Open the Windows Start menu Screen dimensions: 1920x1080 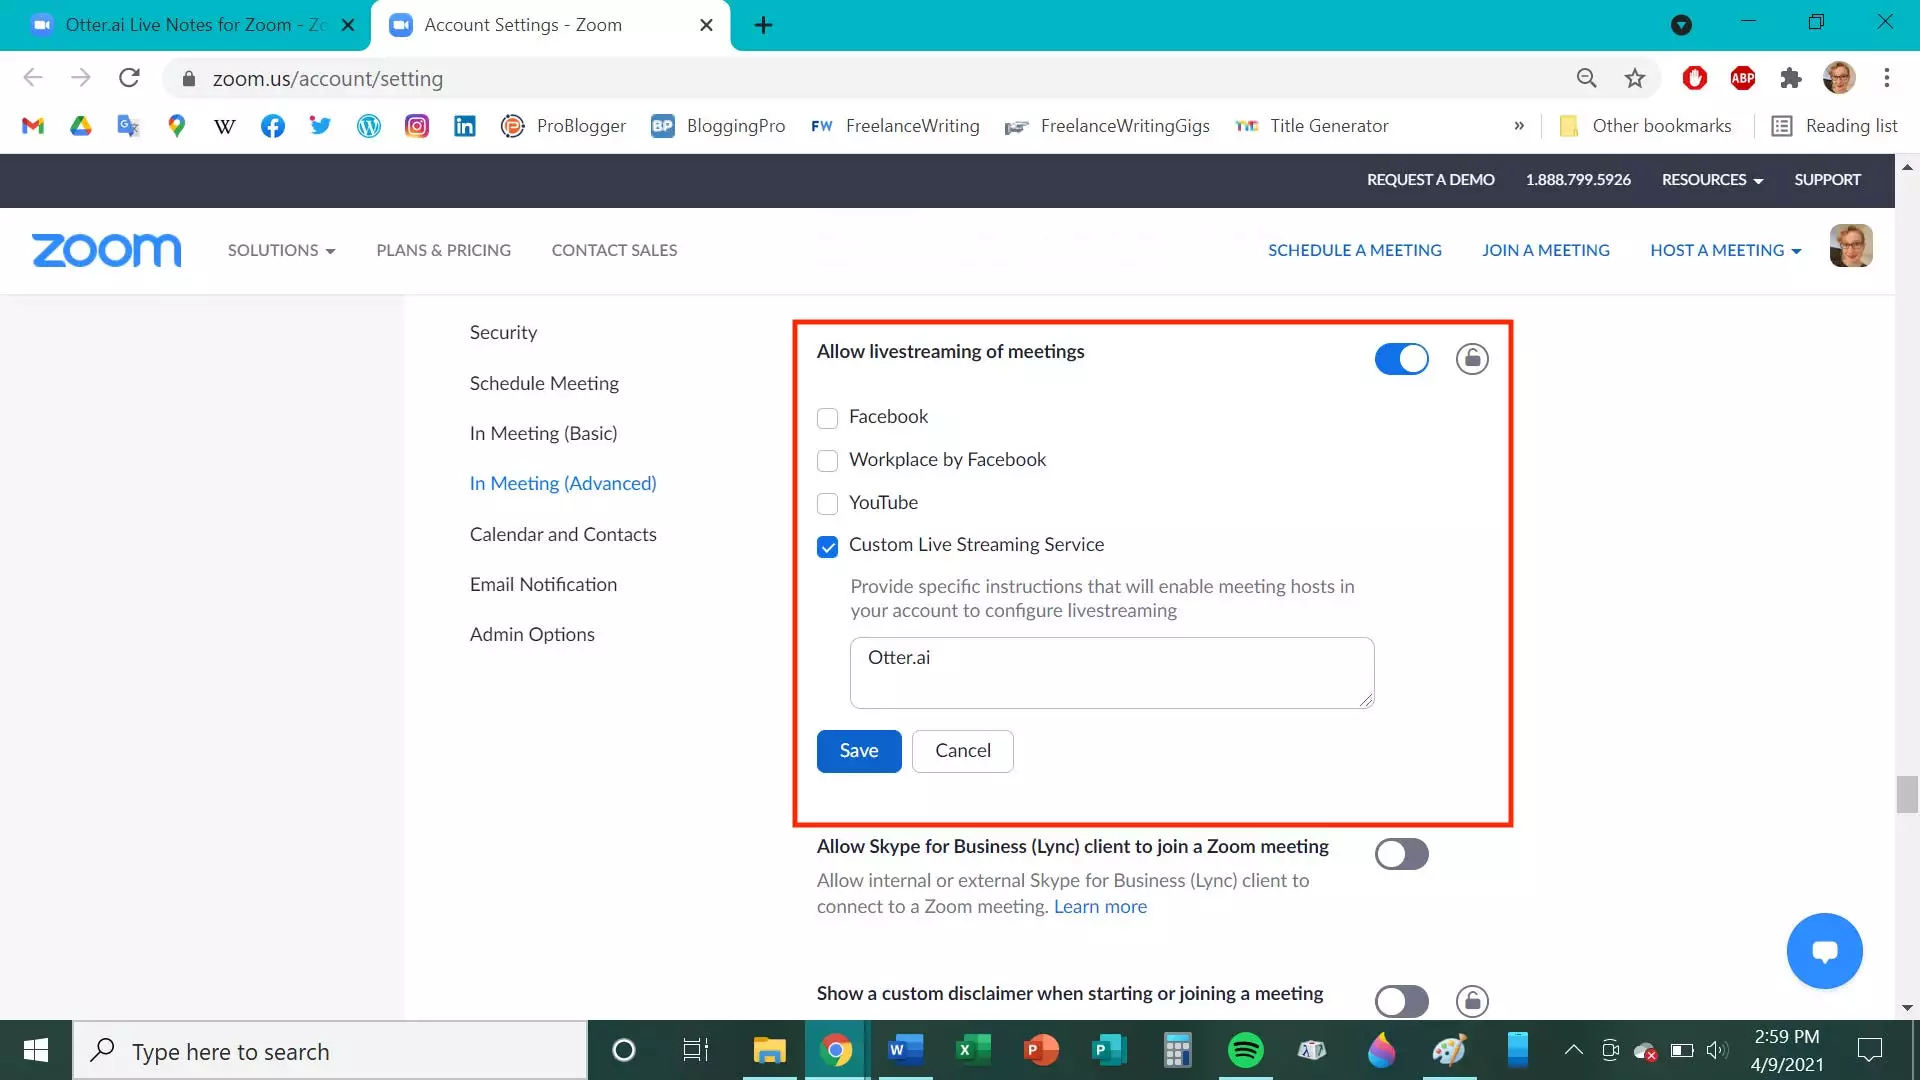tap(36, 1051)
